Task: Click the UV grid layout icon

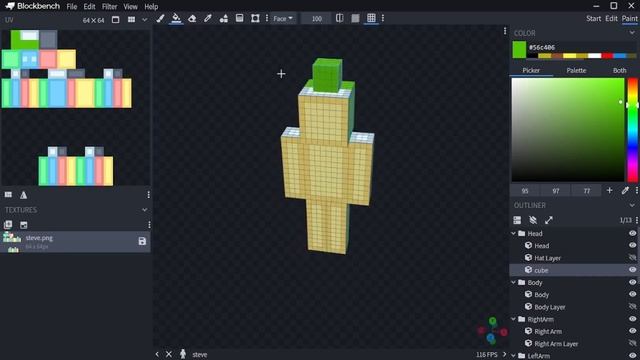Action: tap(131, 20)
